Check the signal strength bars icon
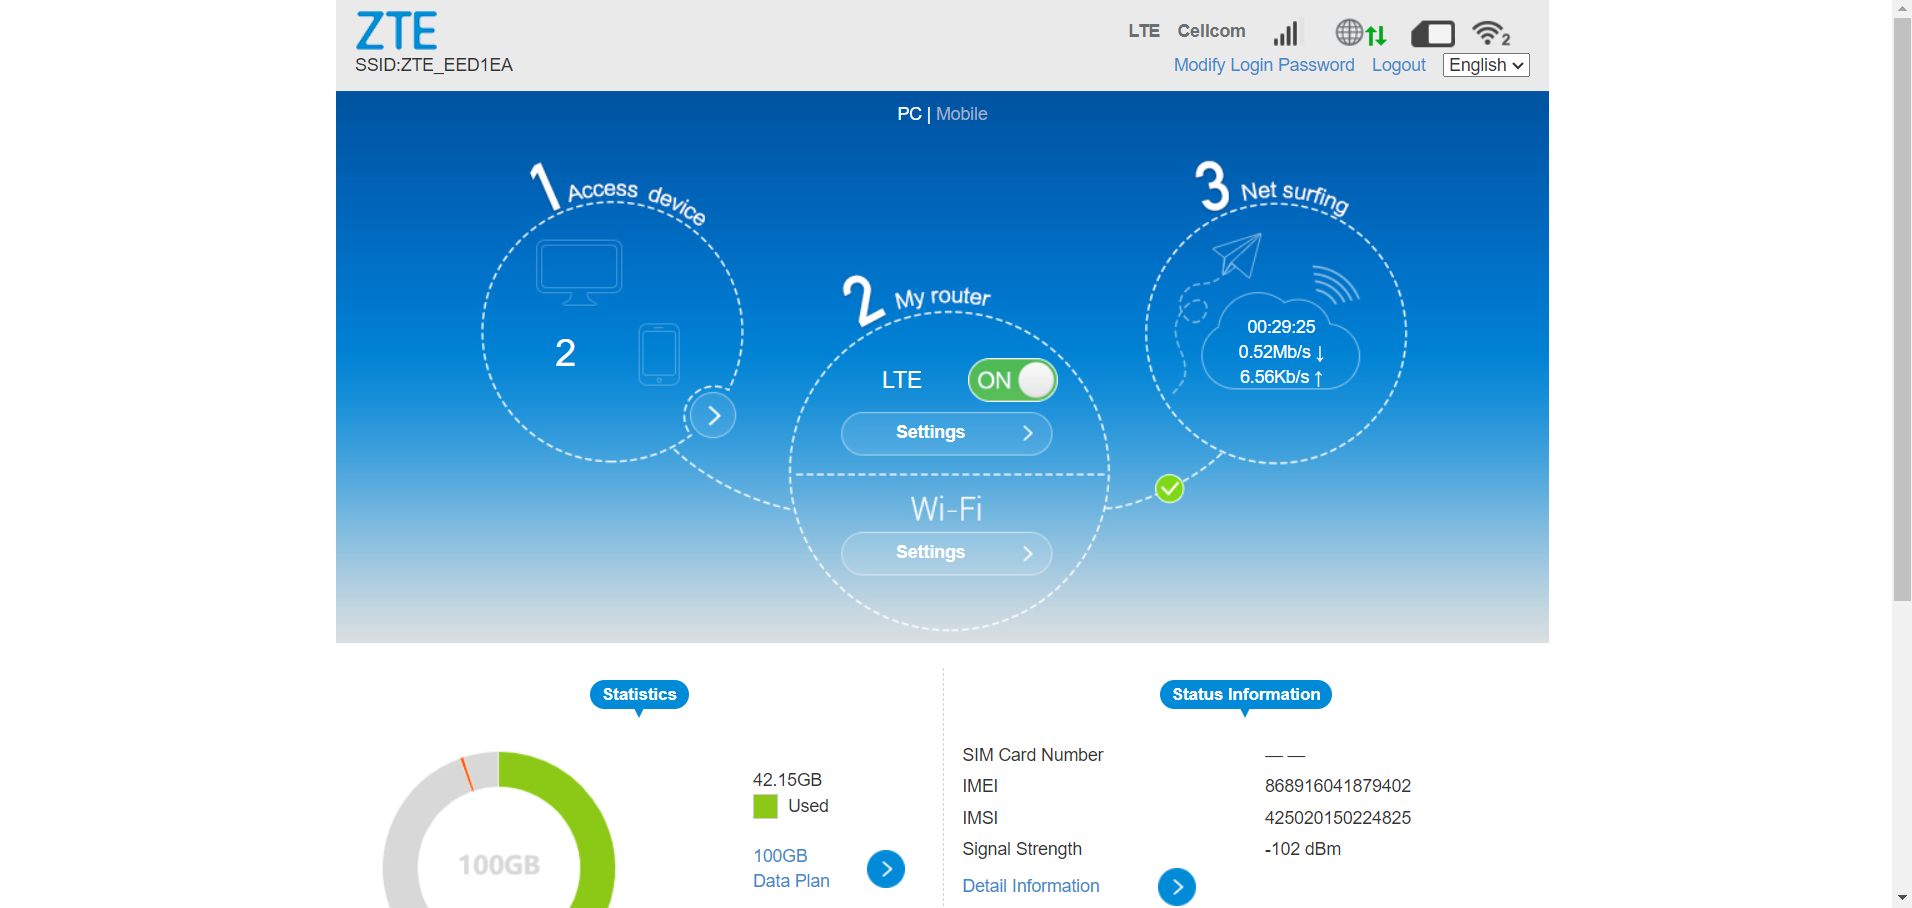This screenshot has height=908, width=1912. click(x=1286, y=33)
